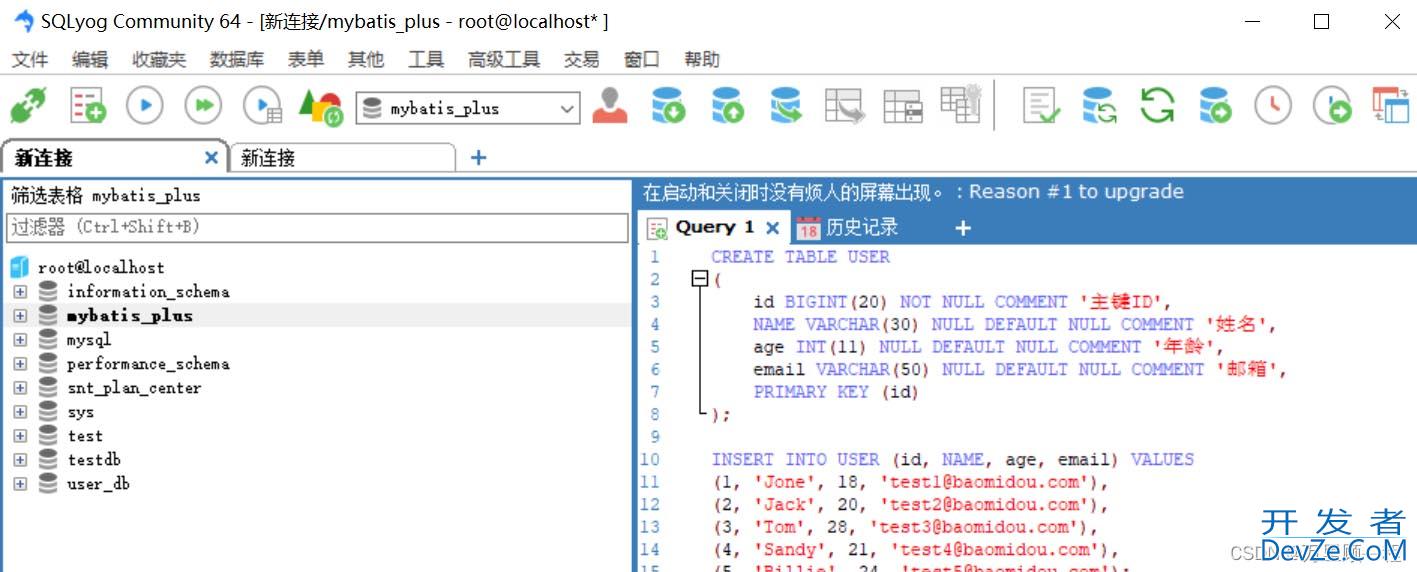Click the query checklist checkmark icon

click(1041, 105)
